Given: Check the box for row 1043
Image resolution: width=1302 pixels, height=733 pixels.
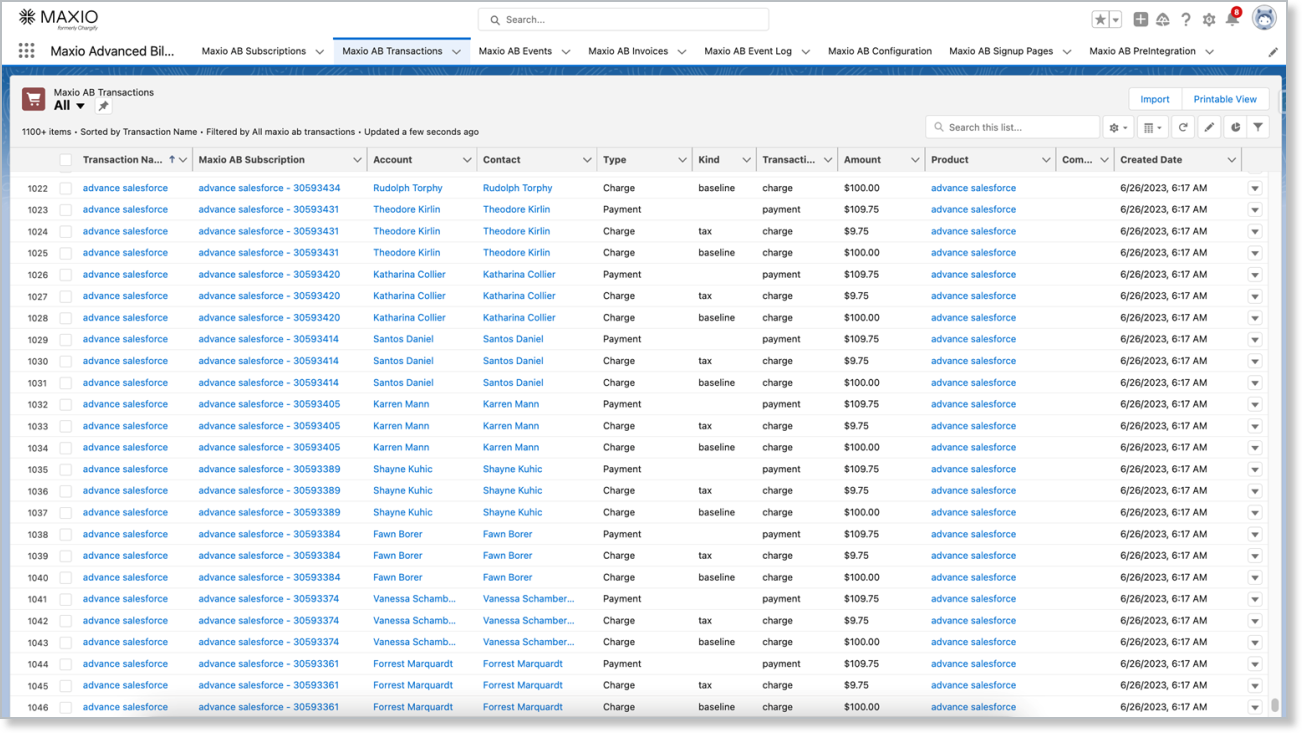Looking at the screenshot, I should [x=65, y=643].
